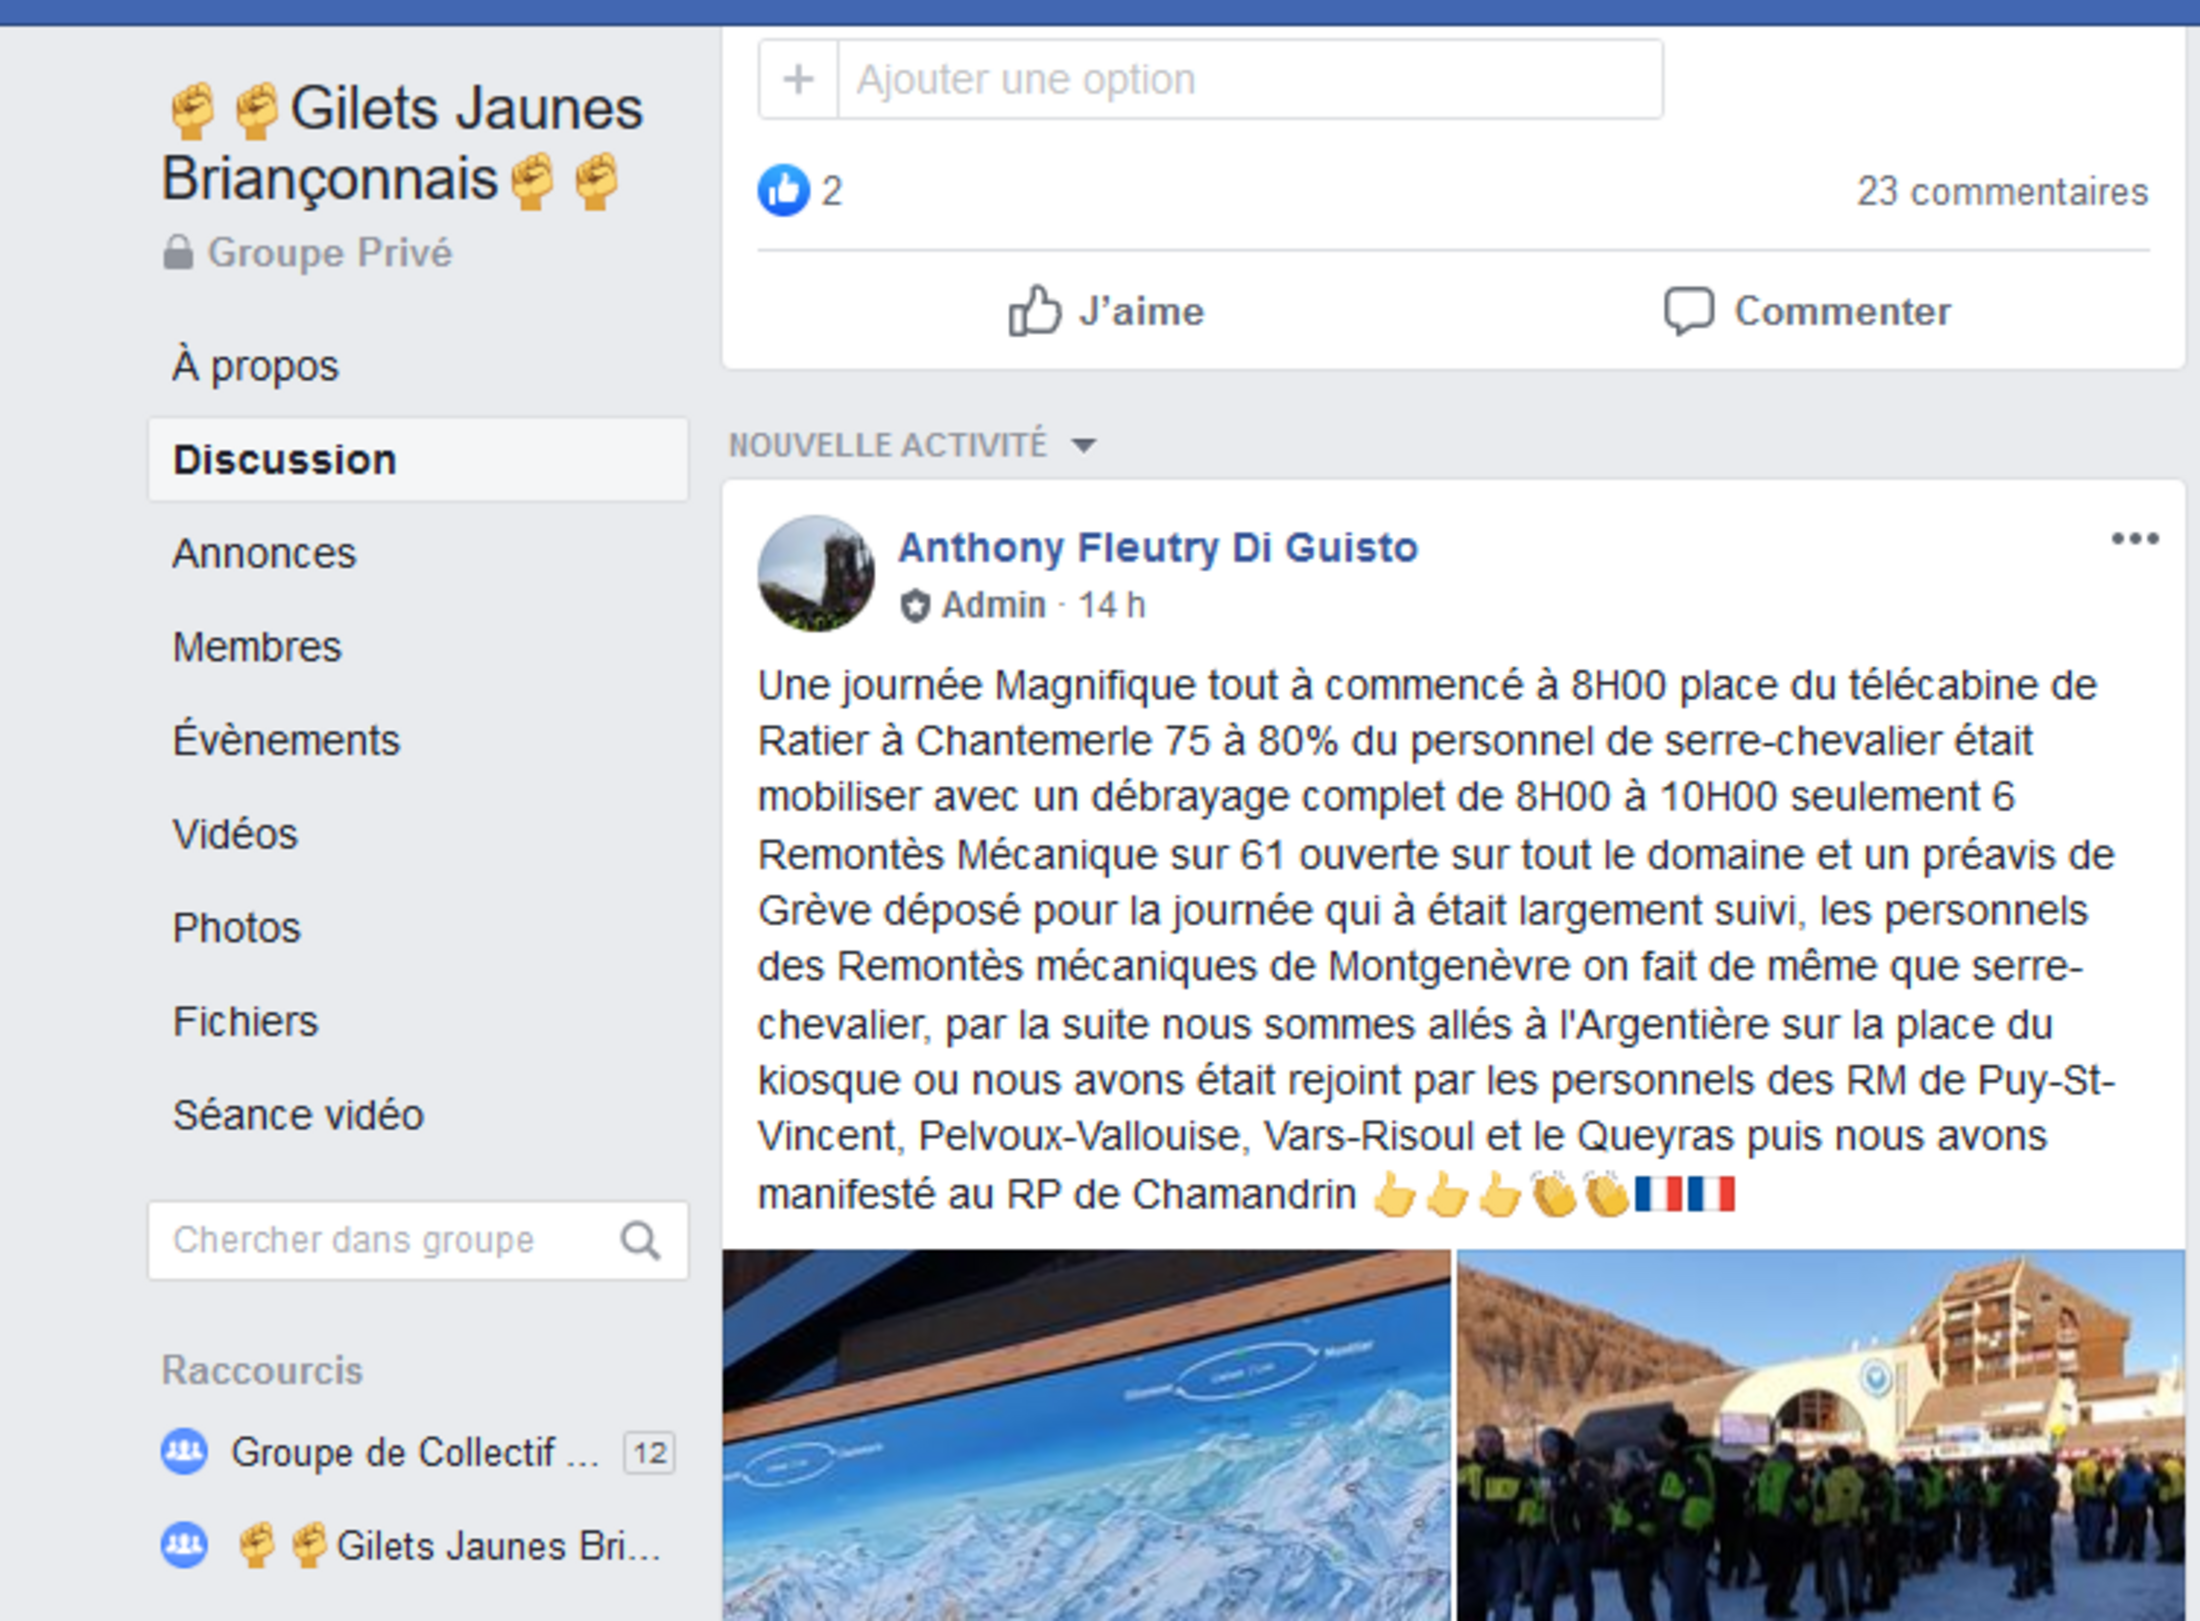
Task: Click the Gilets Jaunes Bri... shortcut group icon
Action: (184, 1545)
